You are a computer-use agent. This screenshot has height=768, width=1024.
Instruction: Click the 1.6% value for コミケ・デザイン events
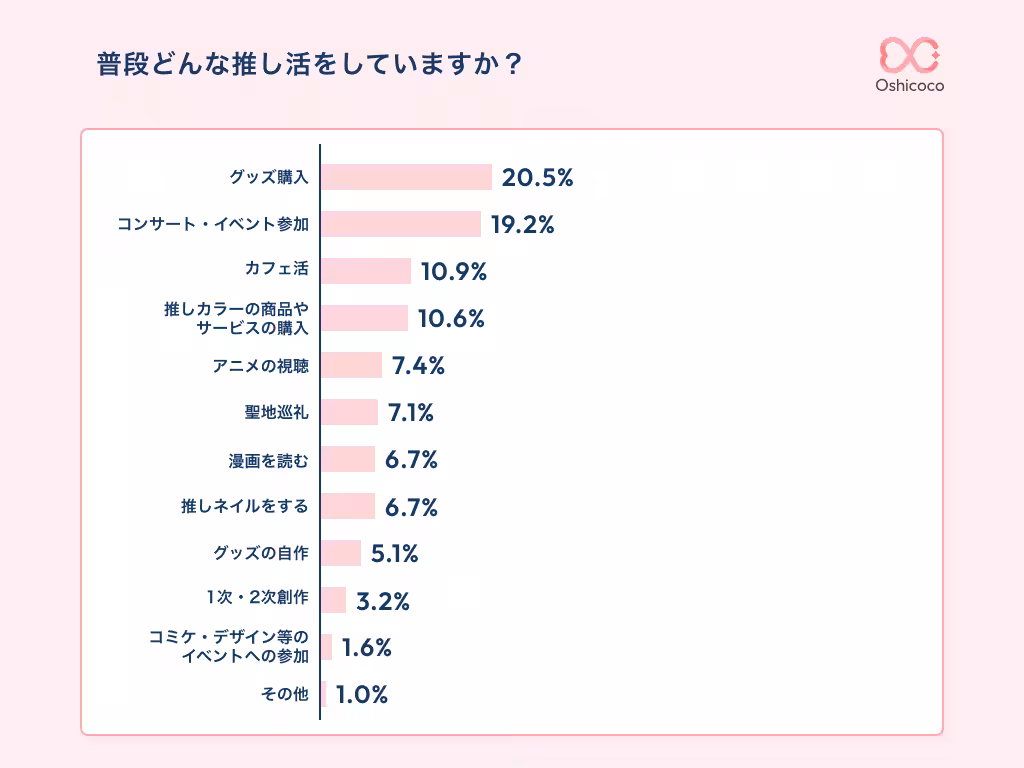click(x=366, y=648)
